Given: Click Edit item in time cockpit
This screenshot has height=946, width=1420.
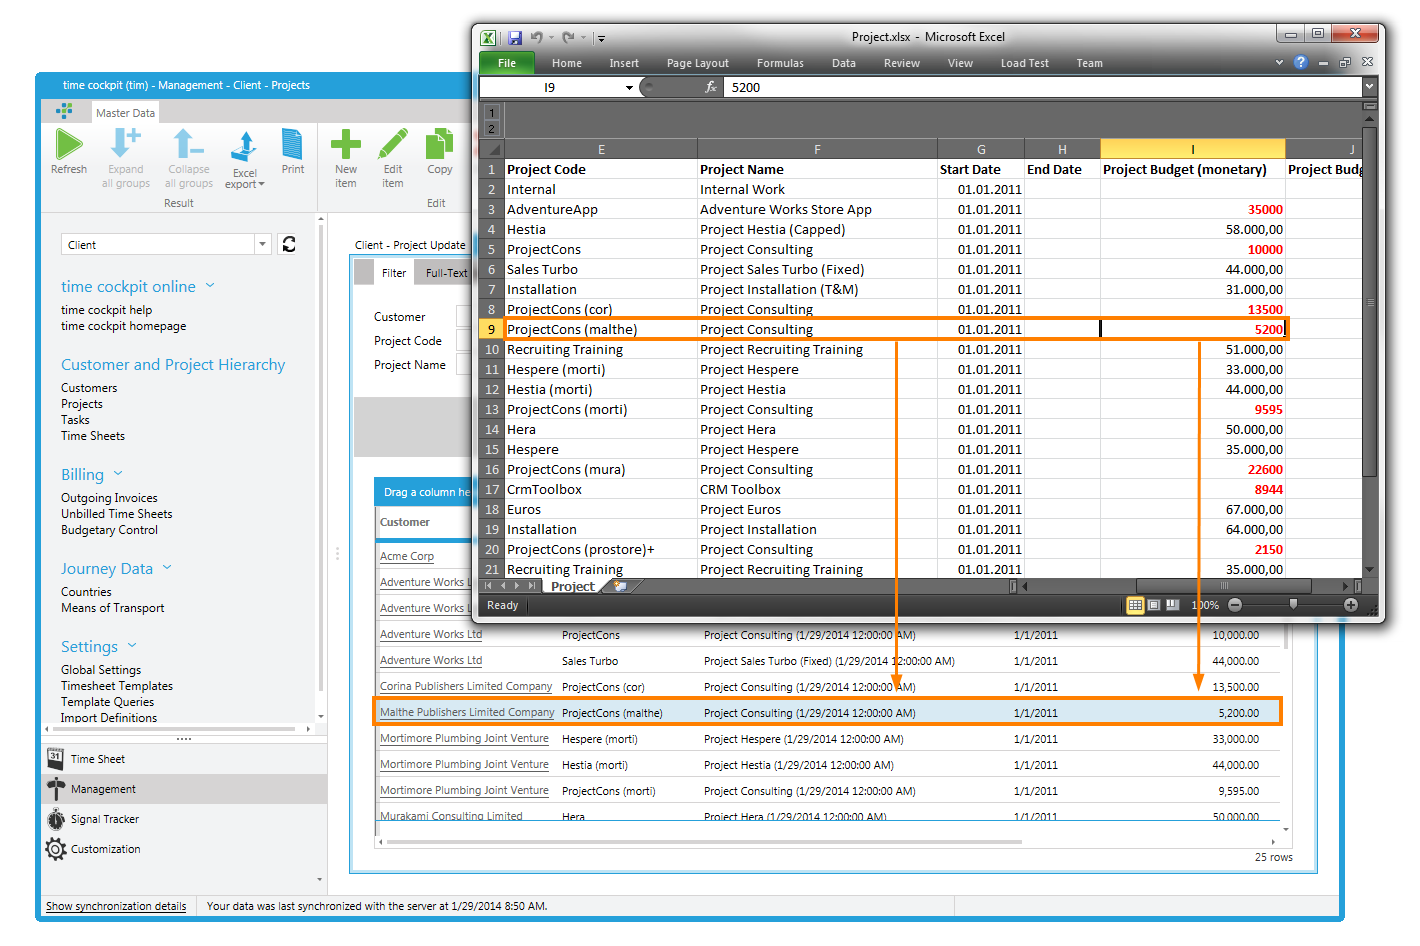Looking at the screenshot, I should point(393,159).
